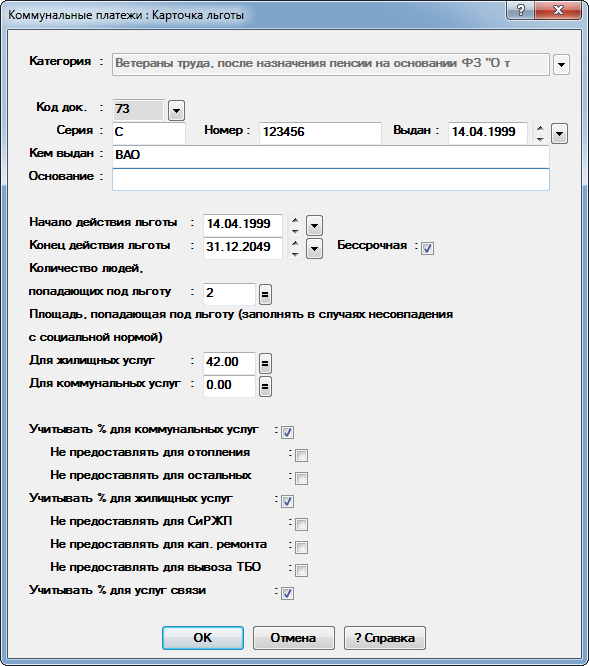Open the Категория dropdown list
589x666 pixels.
pyautogui.click(x=561, y=65)
